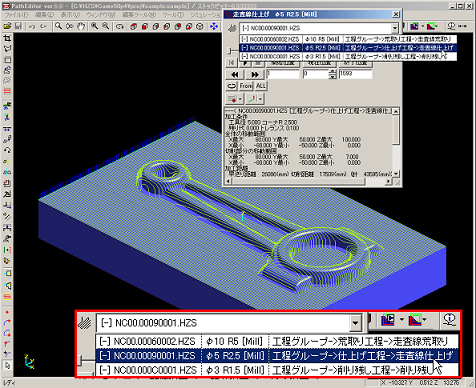This screenshot has height=388, width=476.
Task: Click the undo arrow icon
Action: pyautogui.click(x=32, y=26)
